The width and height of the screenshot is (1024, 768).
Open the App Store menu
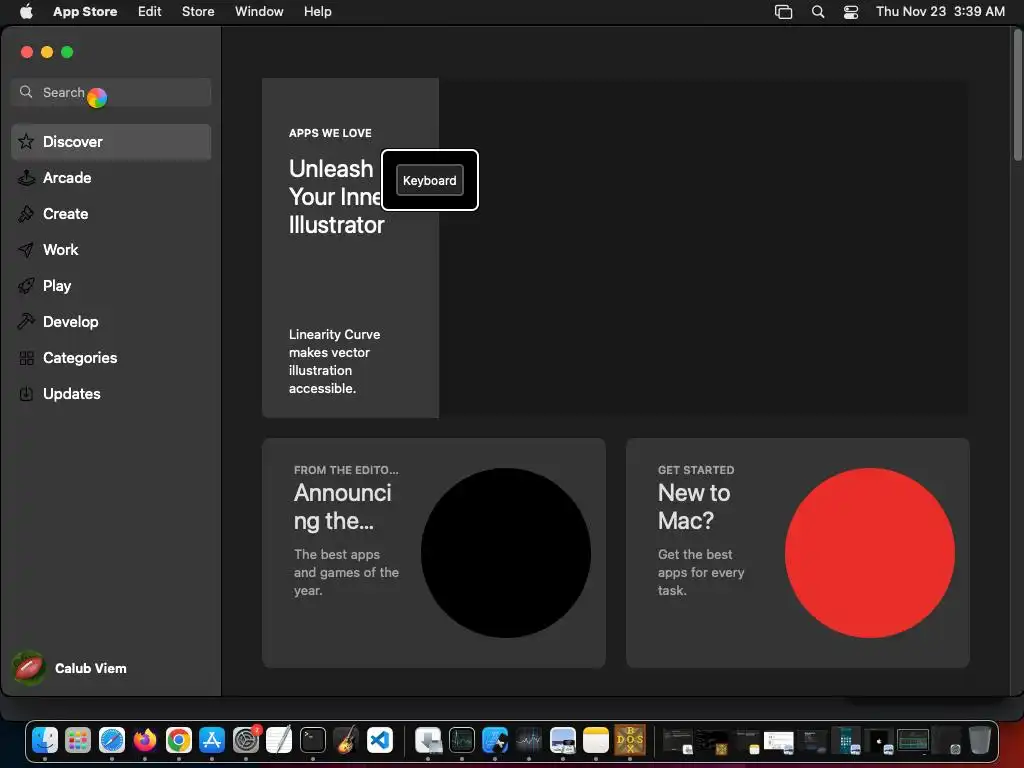(85, 12)
